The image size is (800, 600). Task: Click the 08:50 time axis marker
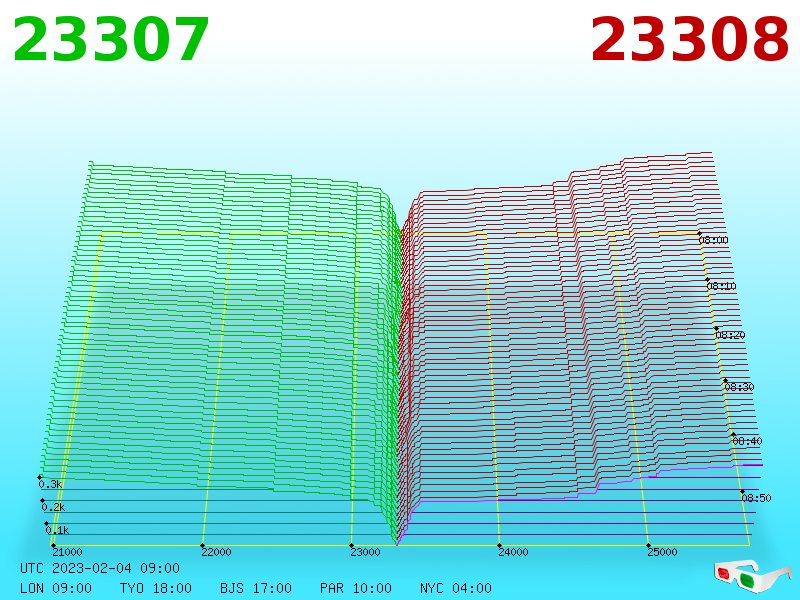point(756,498)
